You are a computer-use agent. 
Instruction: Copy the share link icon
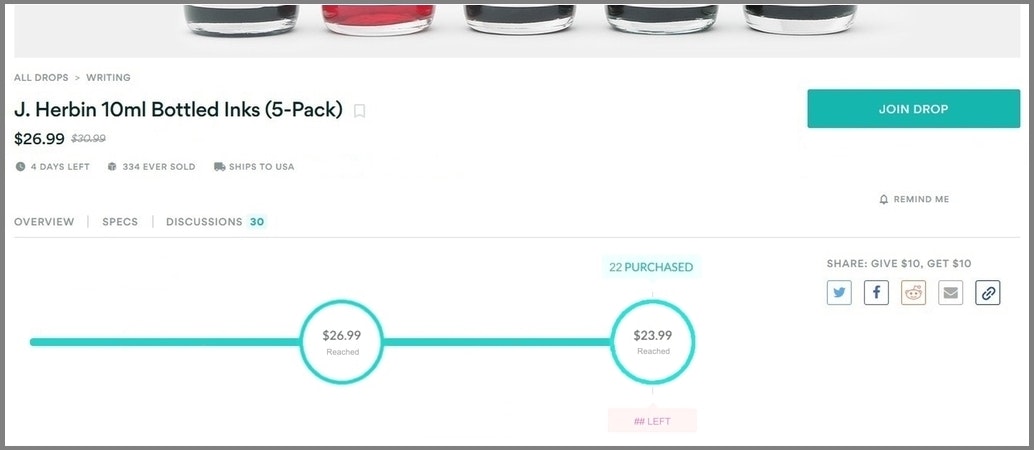coord(987,293)
